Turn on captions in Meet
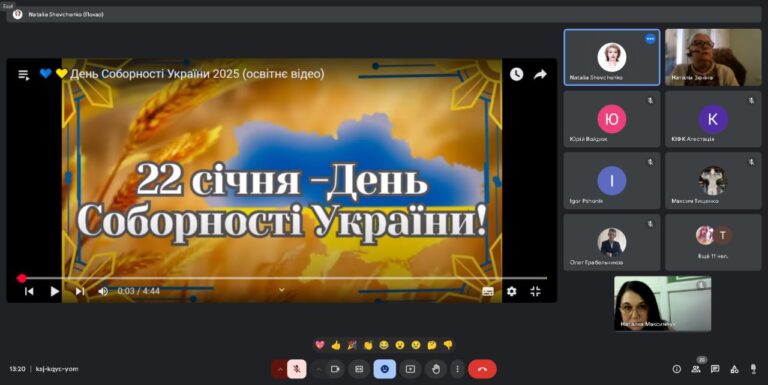The width and height of the screenshot is (768, 385). tap(359, 369)
